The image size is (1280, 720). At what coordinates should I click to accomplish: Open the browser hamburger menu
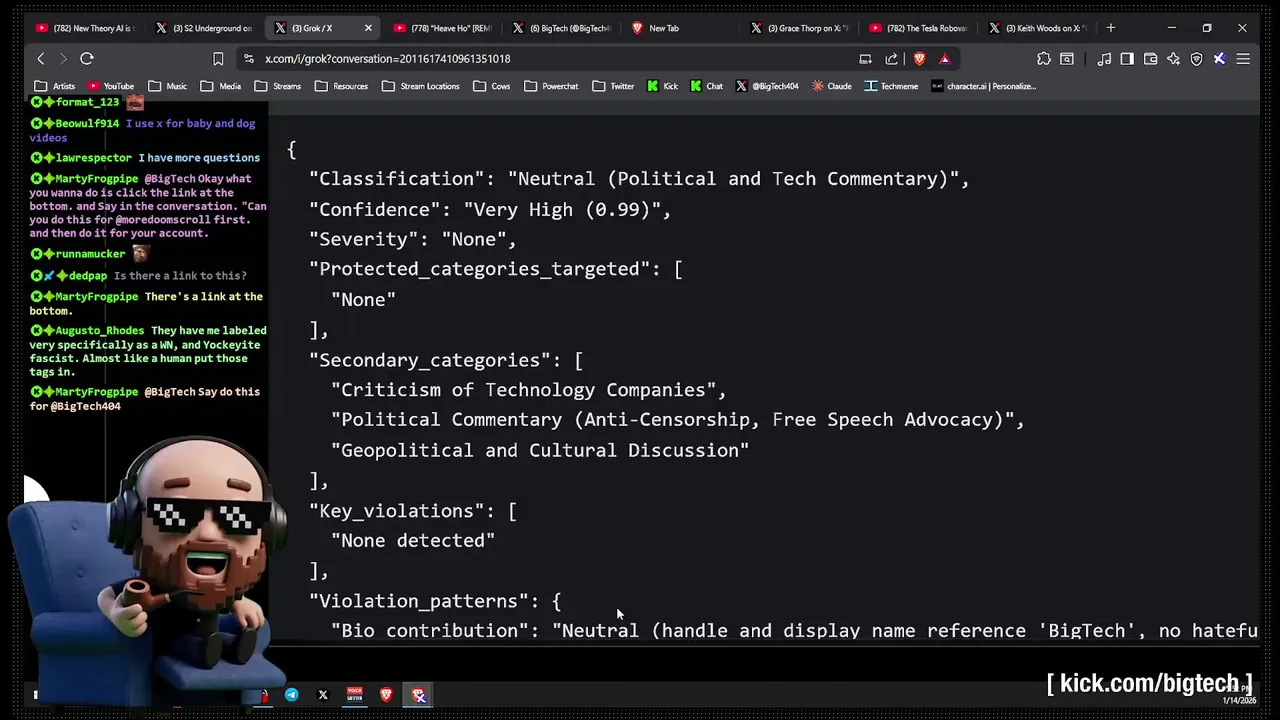(1243, 59)
